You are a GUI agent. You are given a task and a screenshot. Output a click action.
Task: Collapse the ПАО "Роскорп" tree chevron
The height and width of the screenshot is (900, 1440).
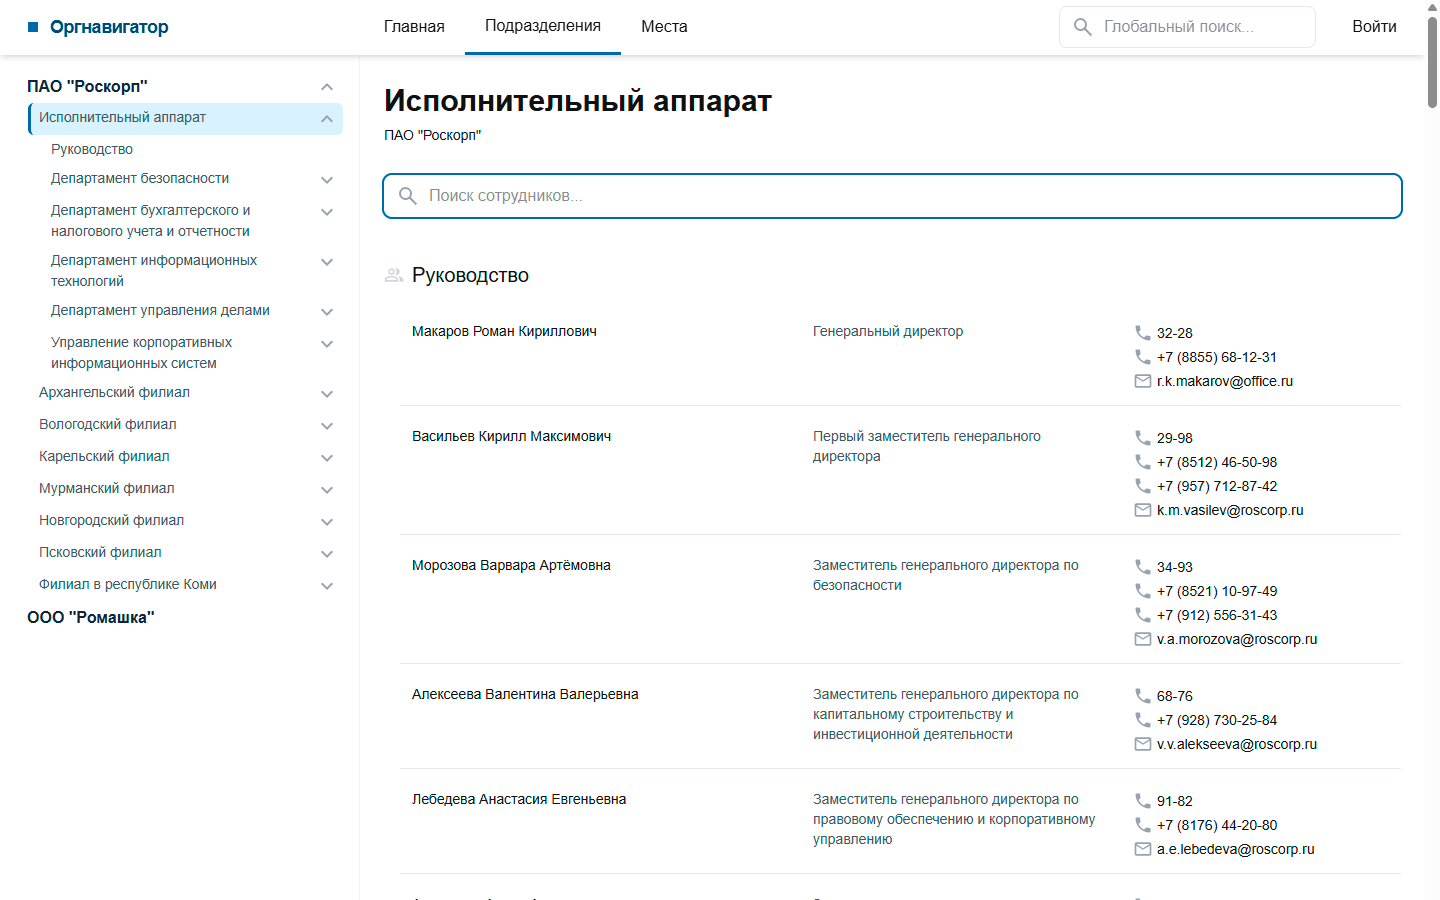327,87
